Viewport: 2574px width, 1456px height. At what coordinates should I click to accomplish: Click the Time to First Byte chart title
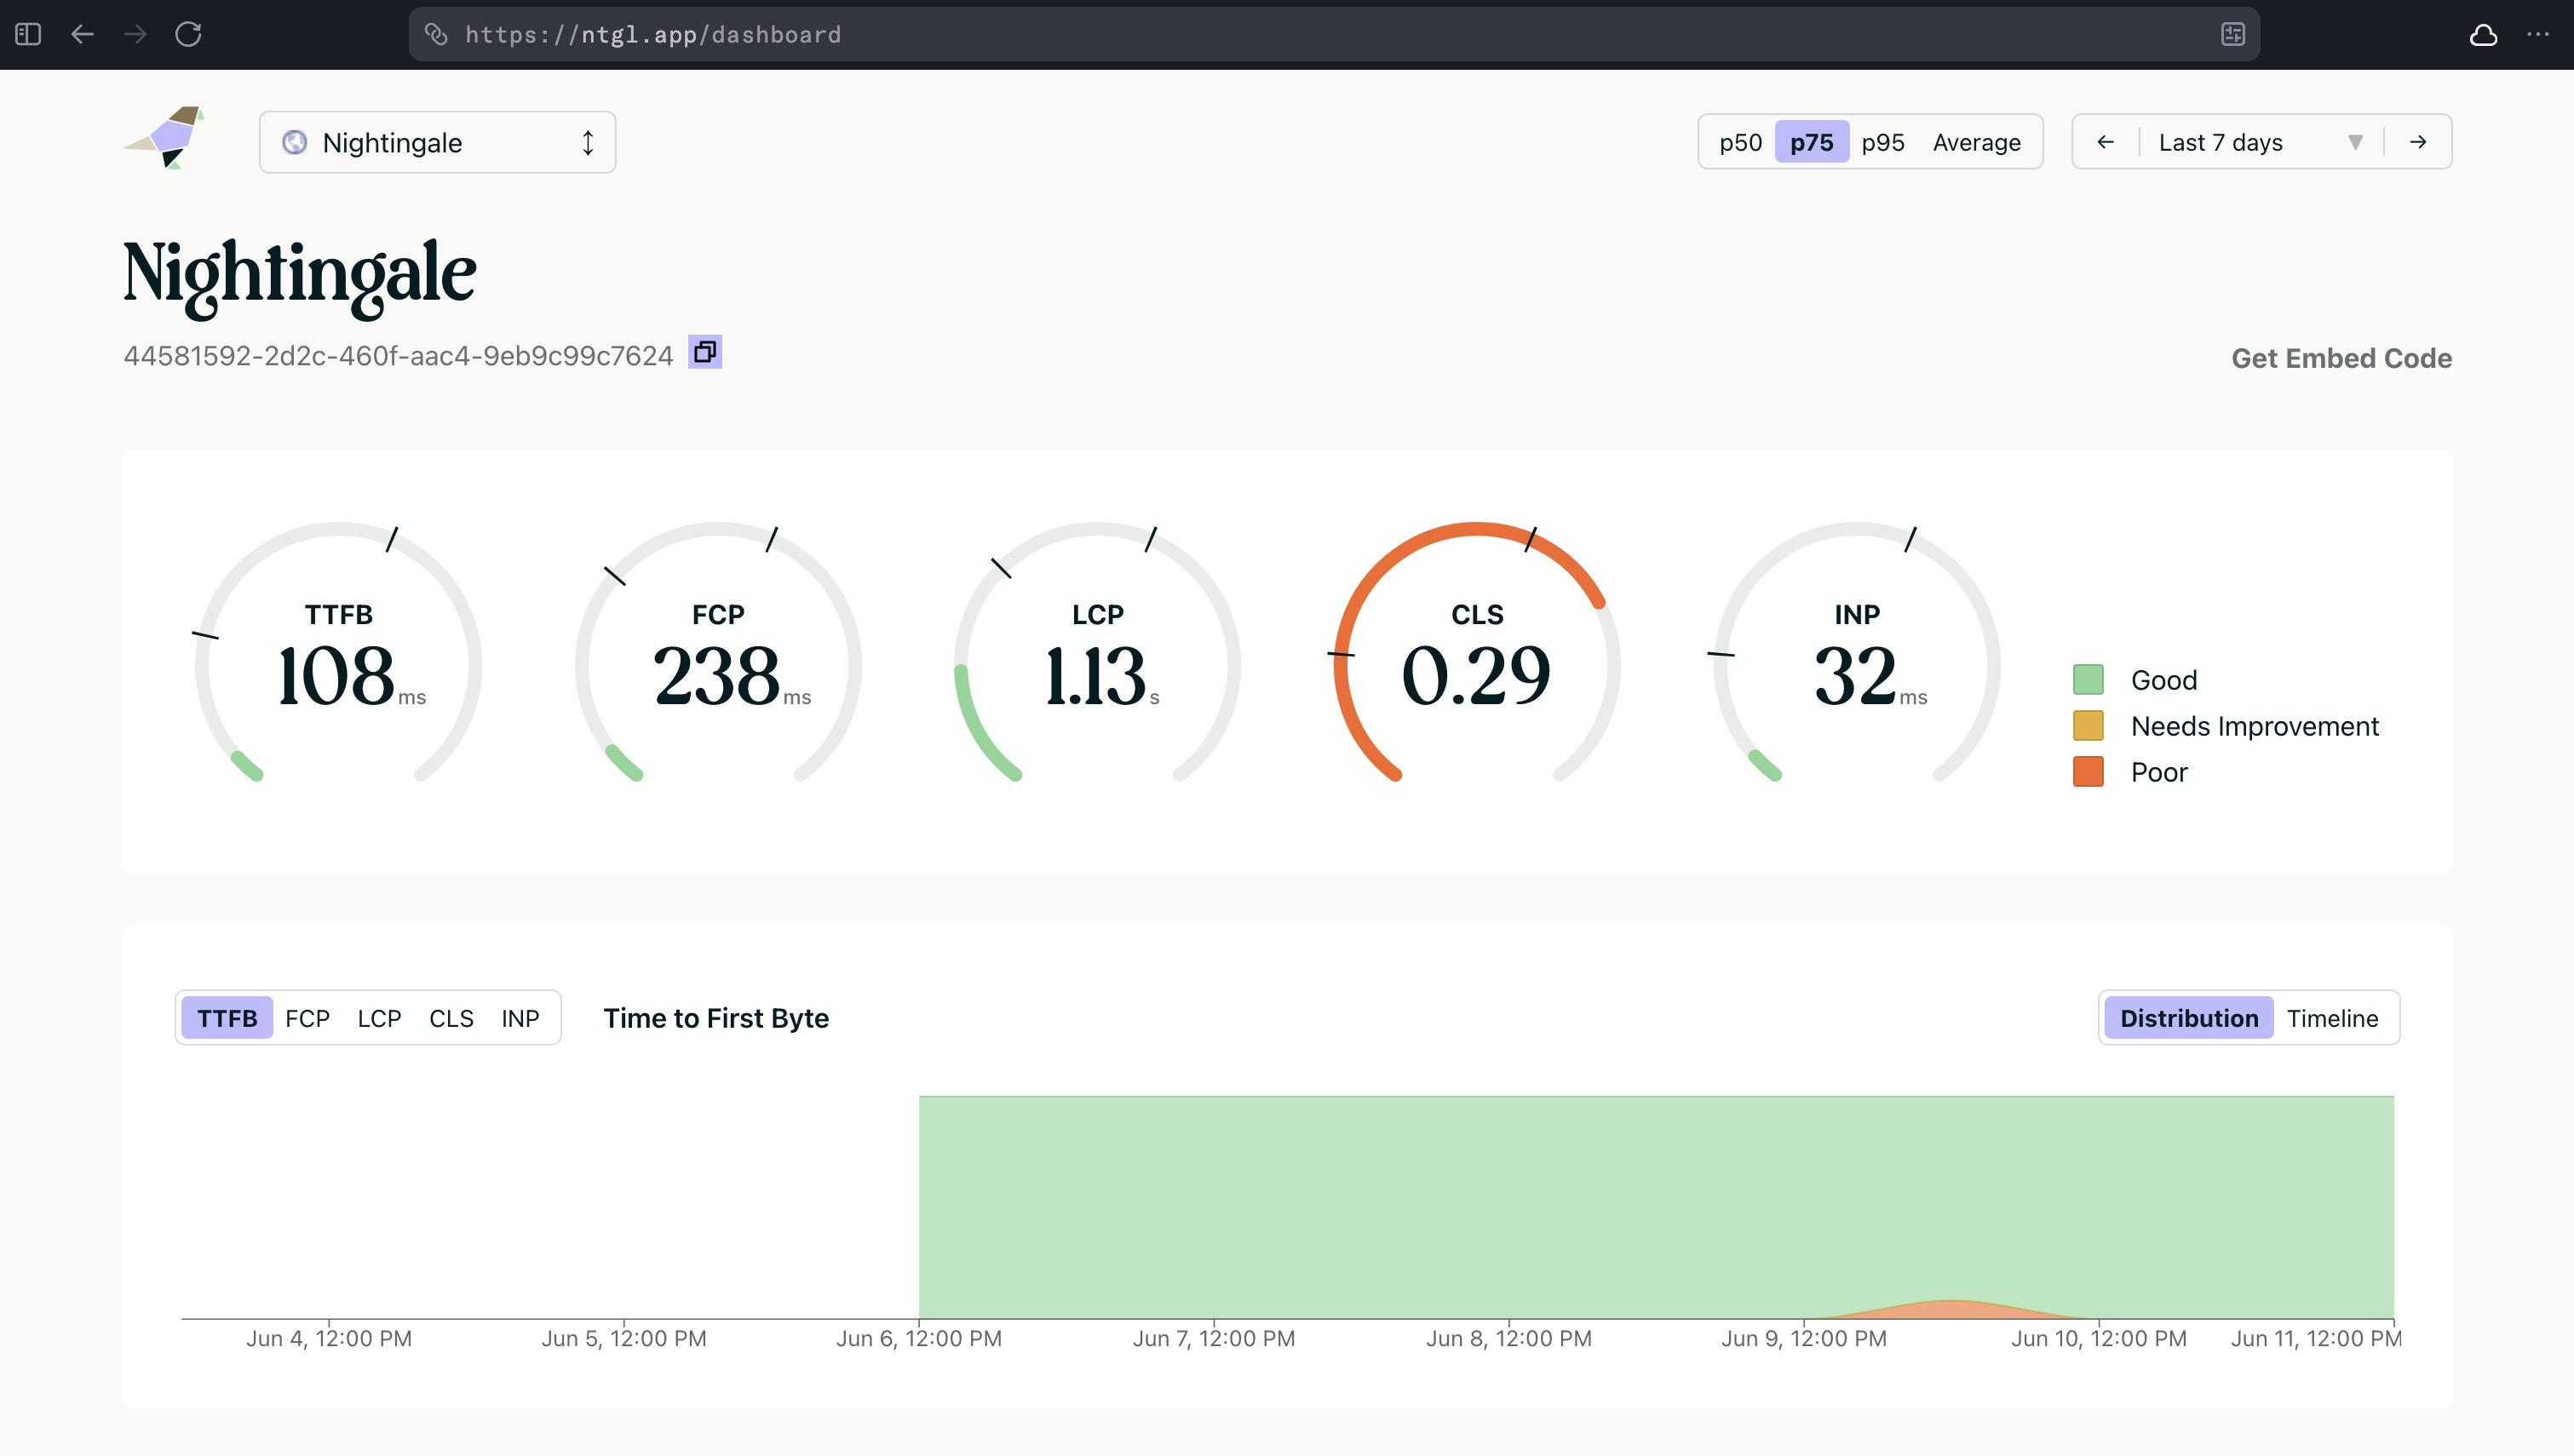click(x=716, y=1018)
